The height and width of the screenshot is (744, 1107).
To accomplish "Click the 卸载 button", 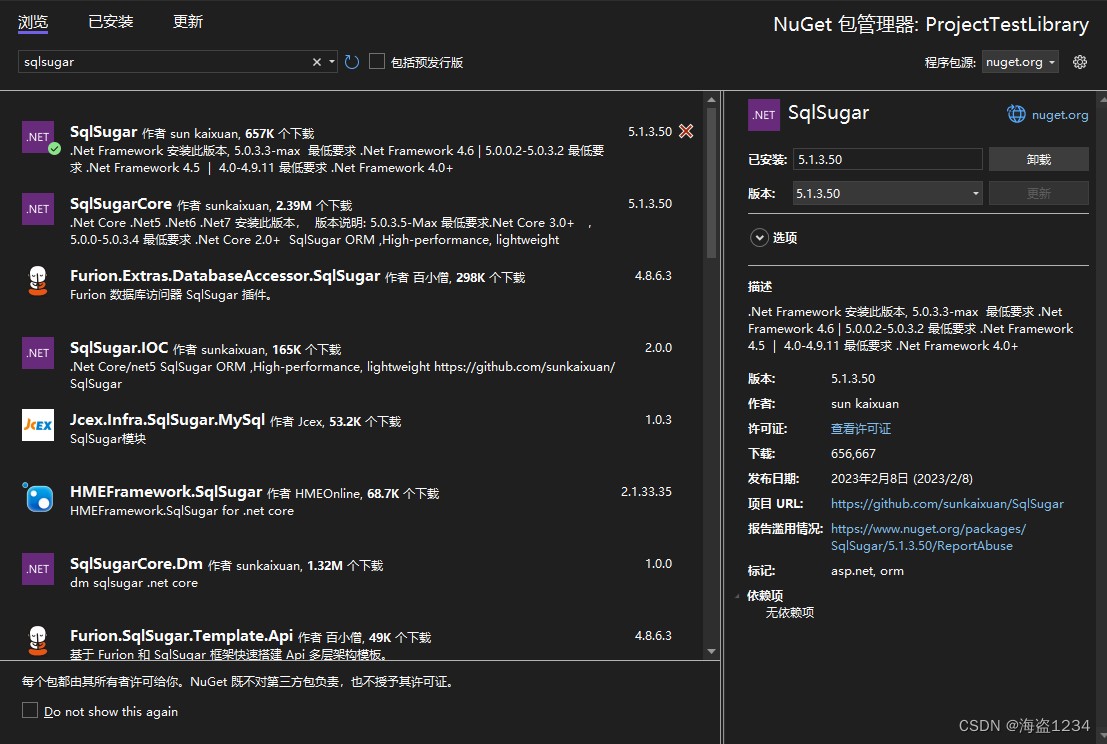I will point(1038,158).
